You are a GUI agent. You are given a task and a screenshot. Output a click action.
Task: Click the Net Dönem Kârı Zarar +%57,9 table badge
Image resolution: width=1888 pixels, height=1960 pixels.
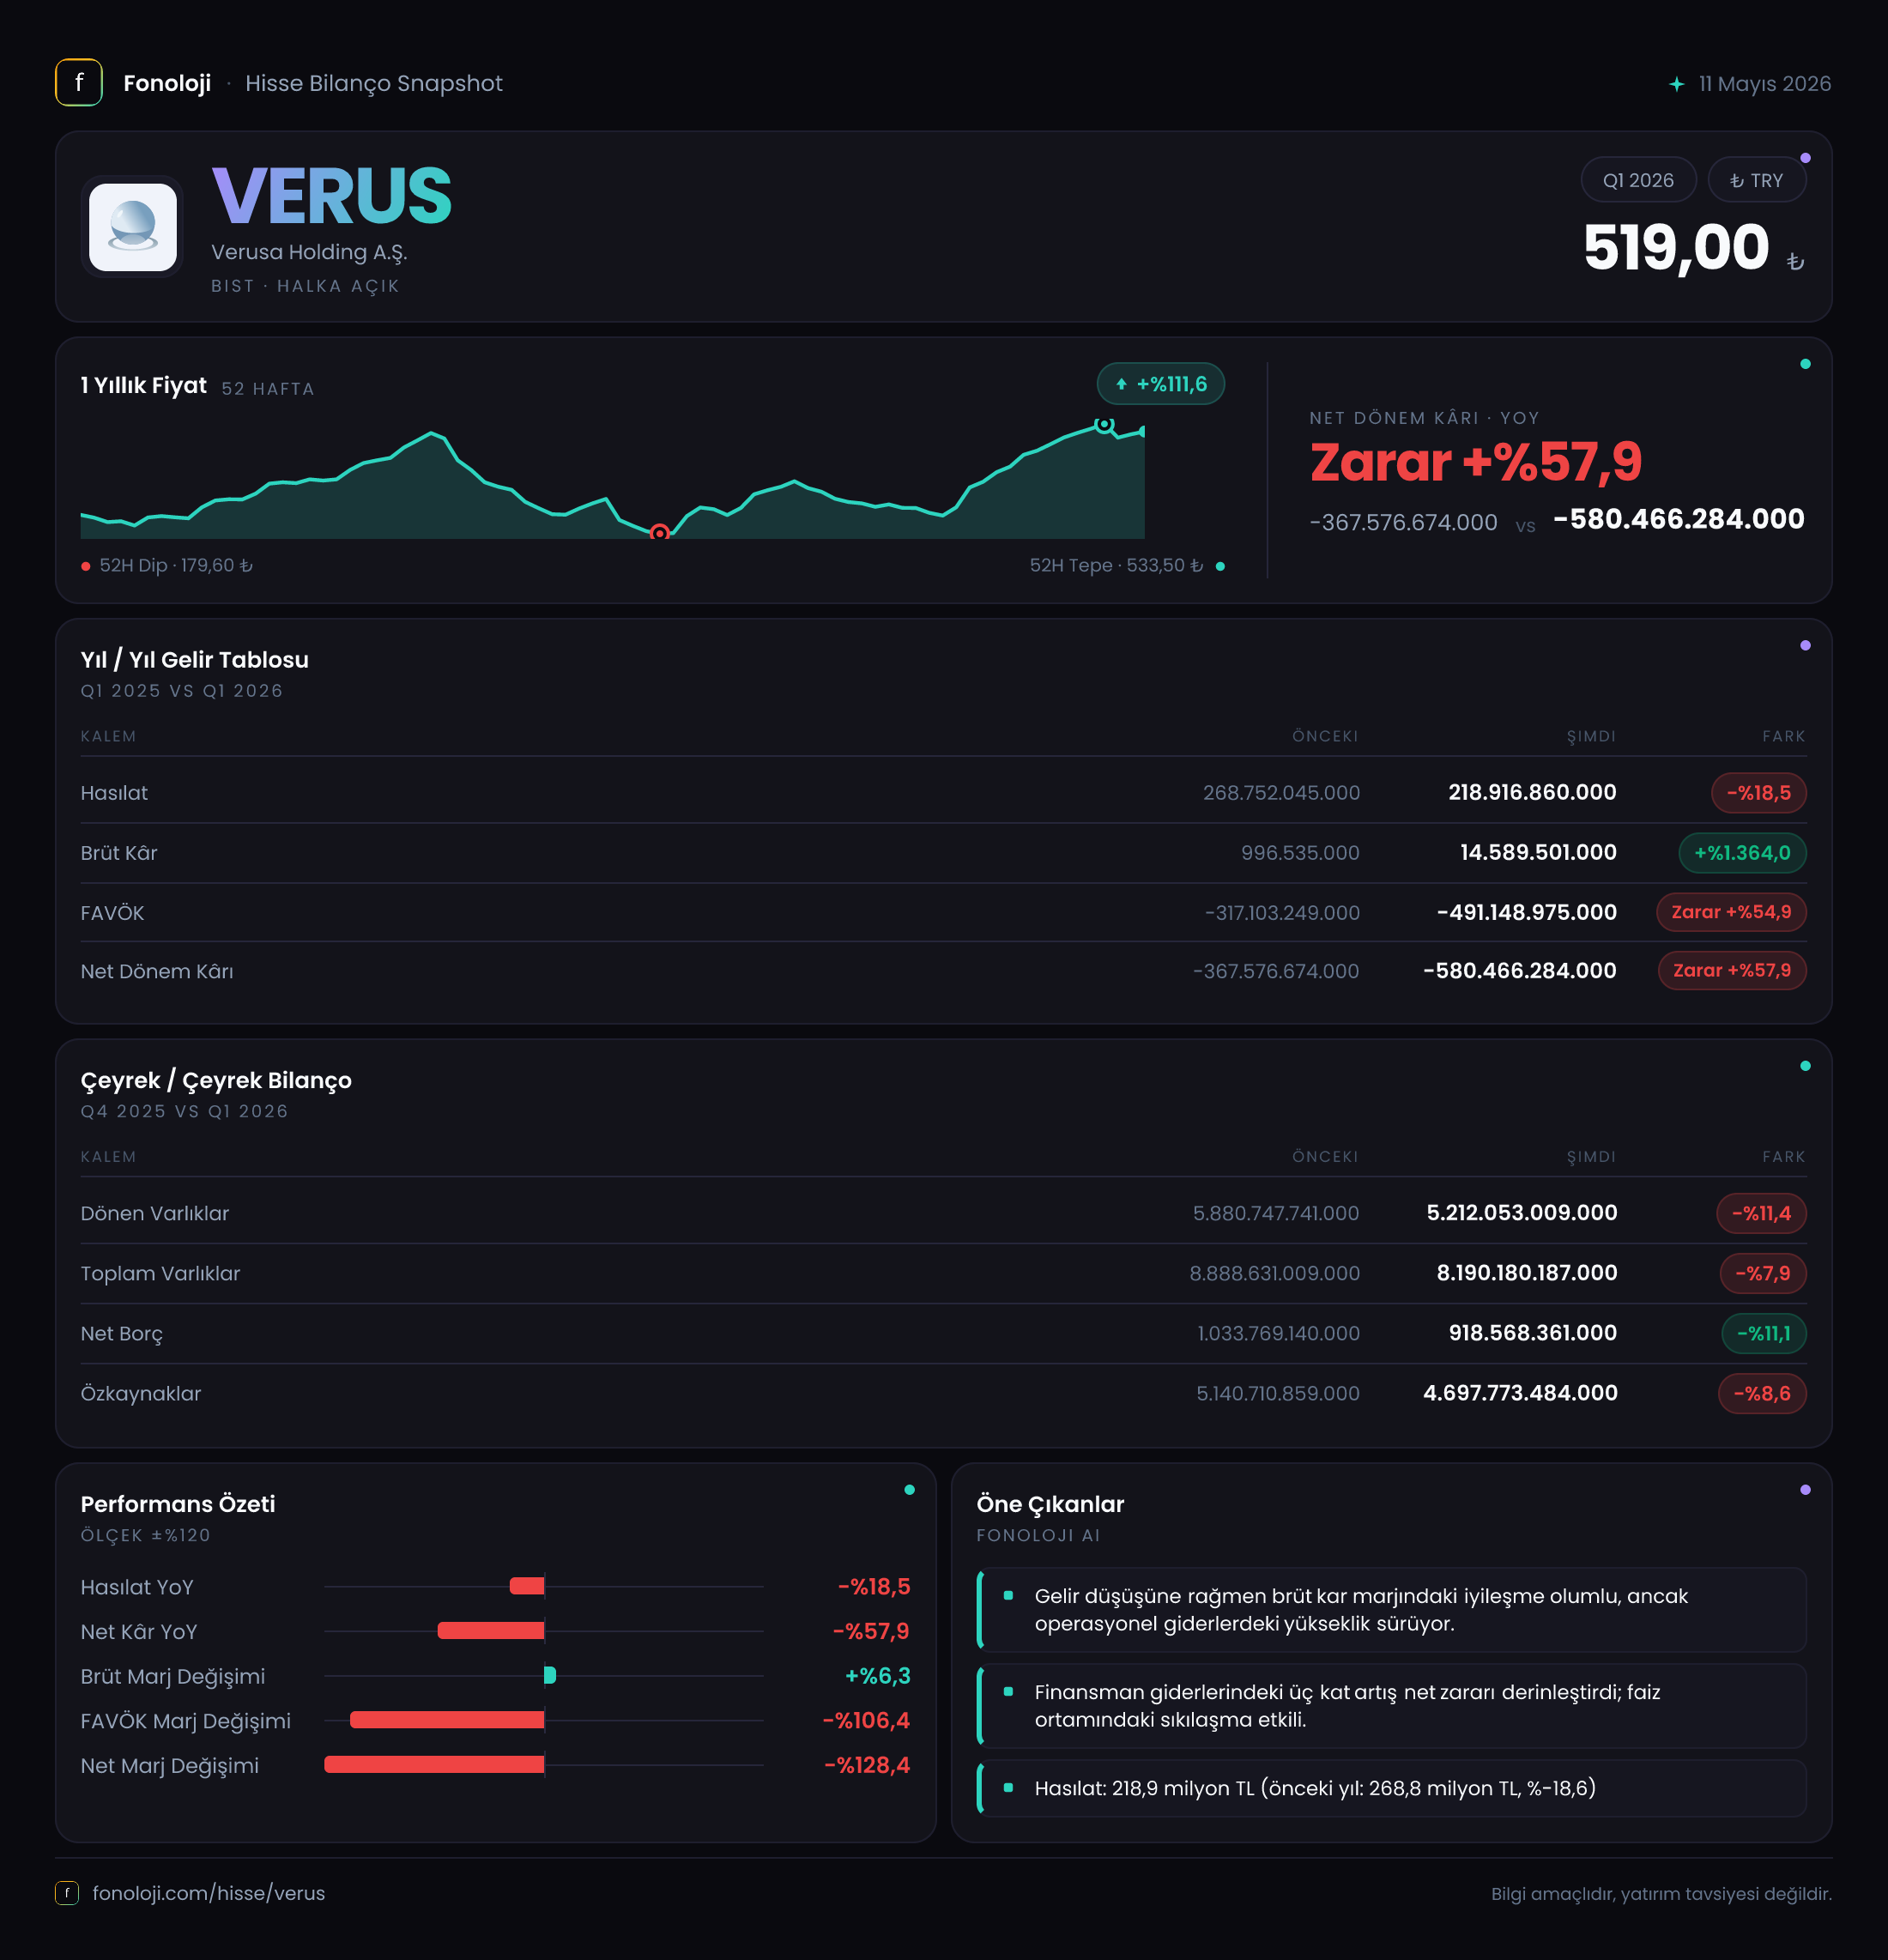click(1732, 970)
